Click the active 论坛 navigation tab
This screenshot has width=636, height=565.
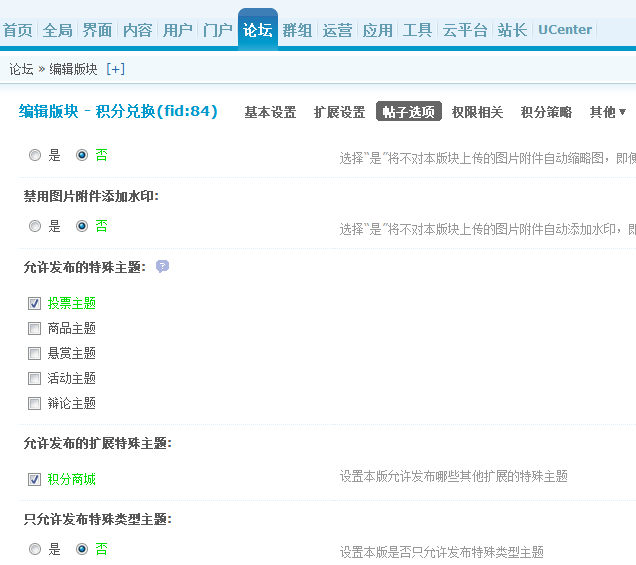[258, 30]
